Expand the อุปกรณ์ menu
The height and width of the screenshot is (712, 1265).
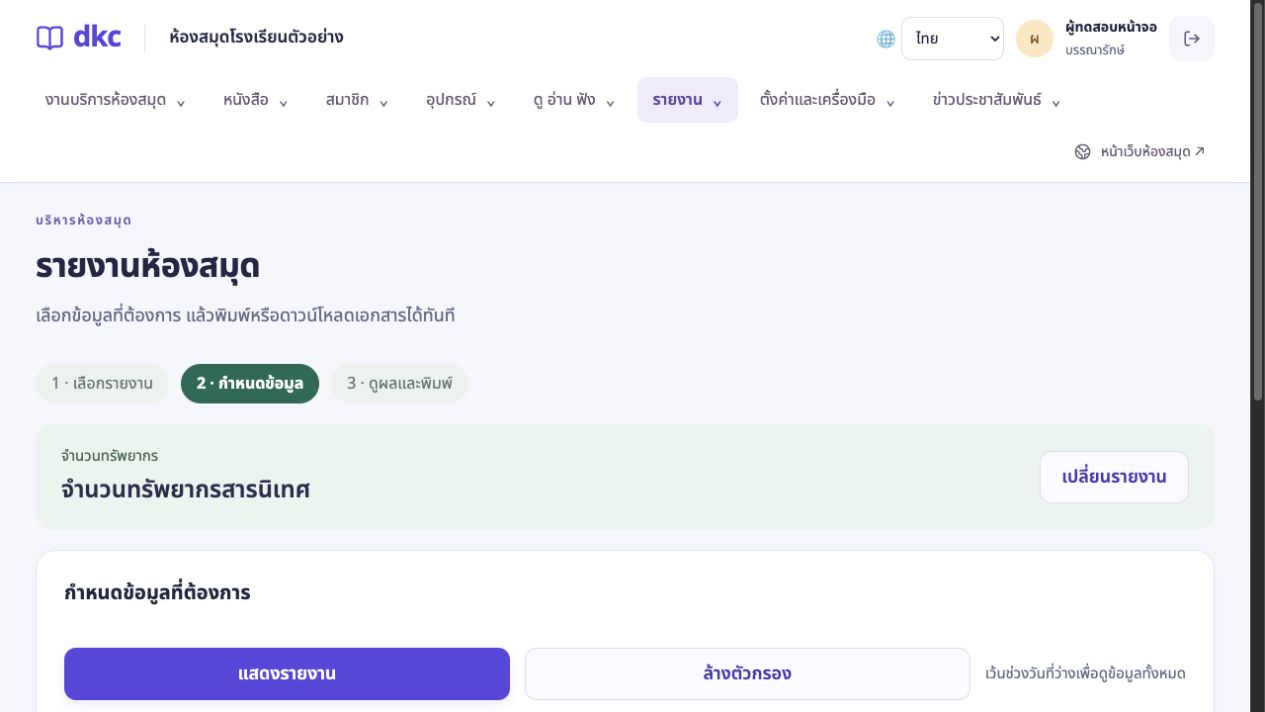461,100
